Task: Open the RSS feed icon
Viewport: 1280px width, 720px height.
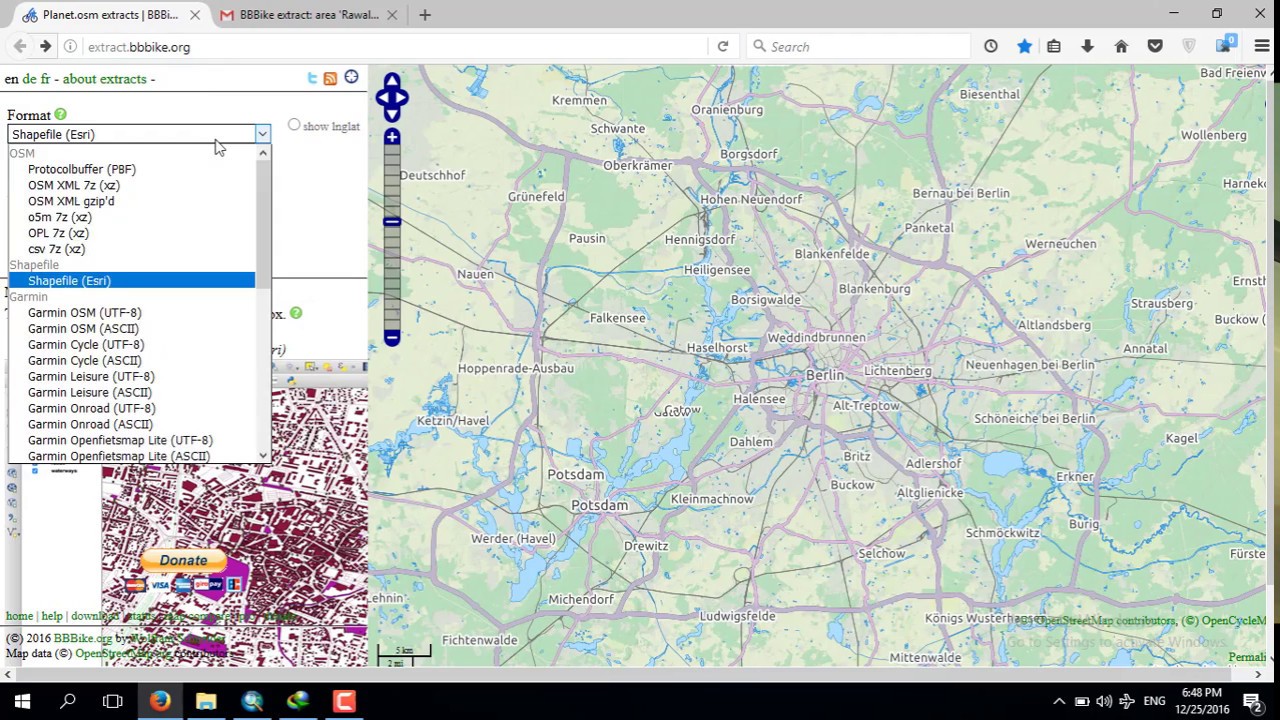Action: (x=330, y=78)
